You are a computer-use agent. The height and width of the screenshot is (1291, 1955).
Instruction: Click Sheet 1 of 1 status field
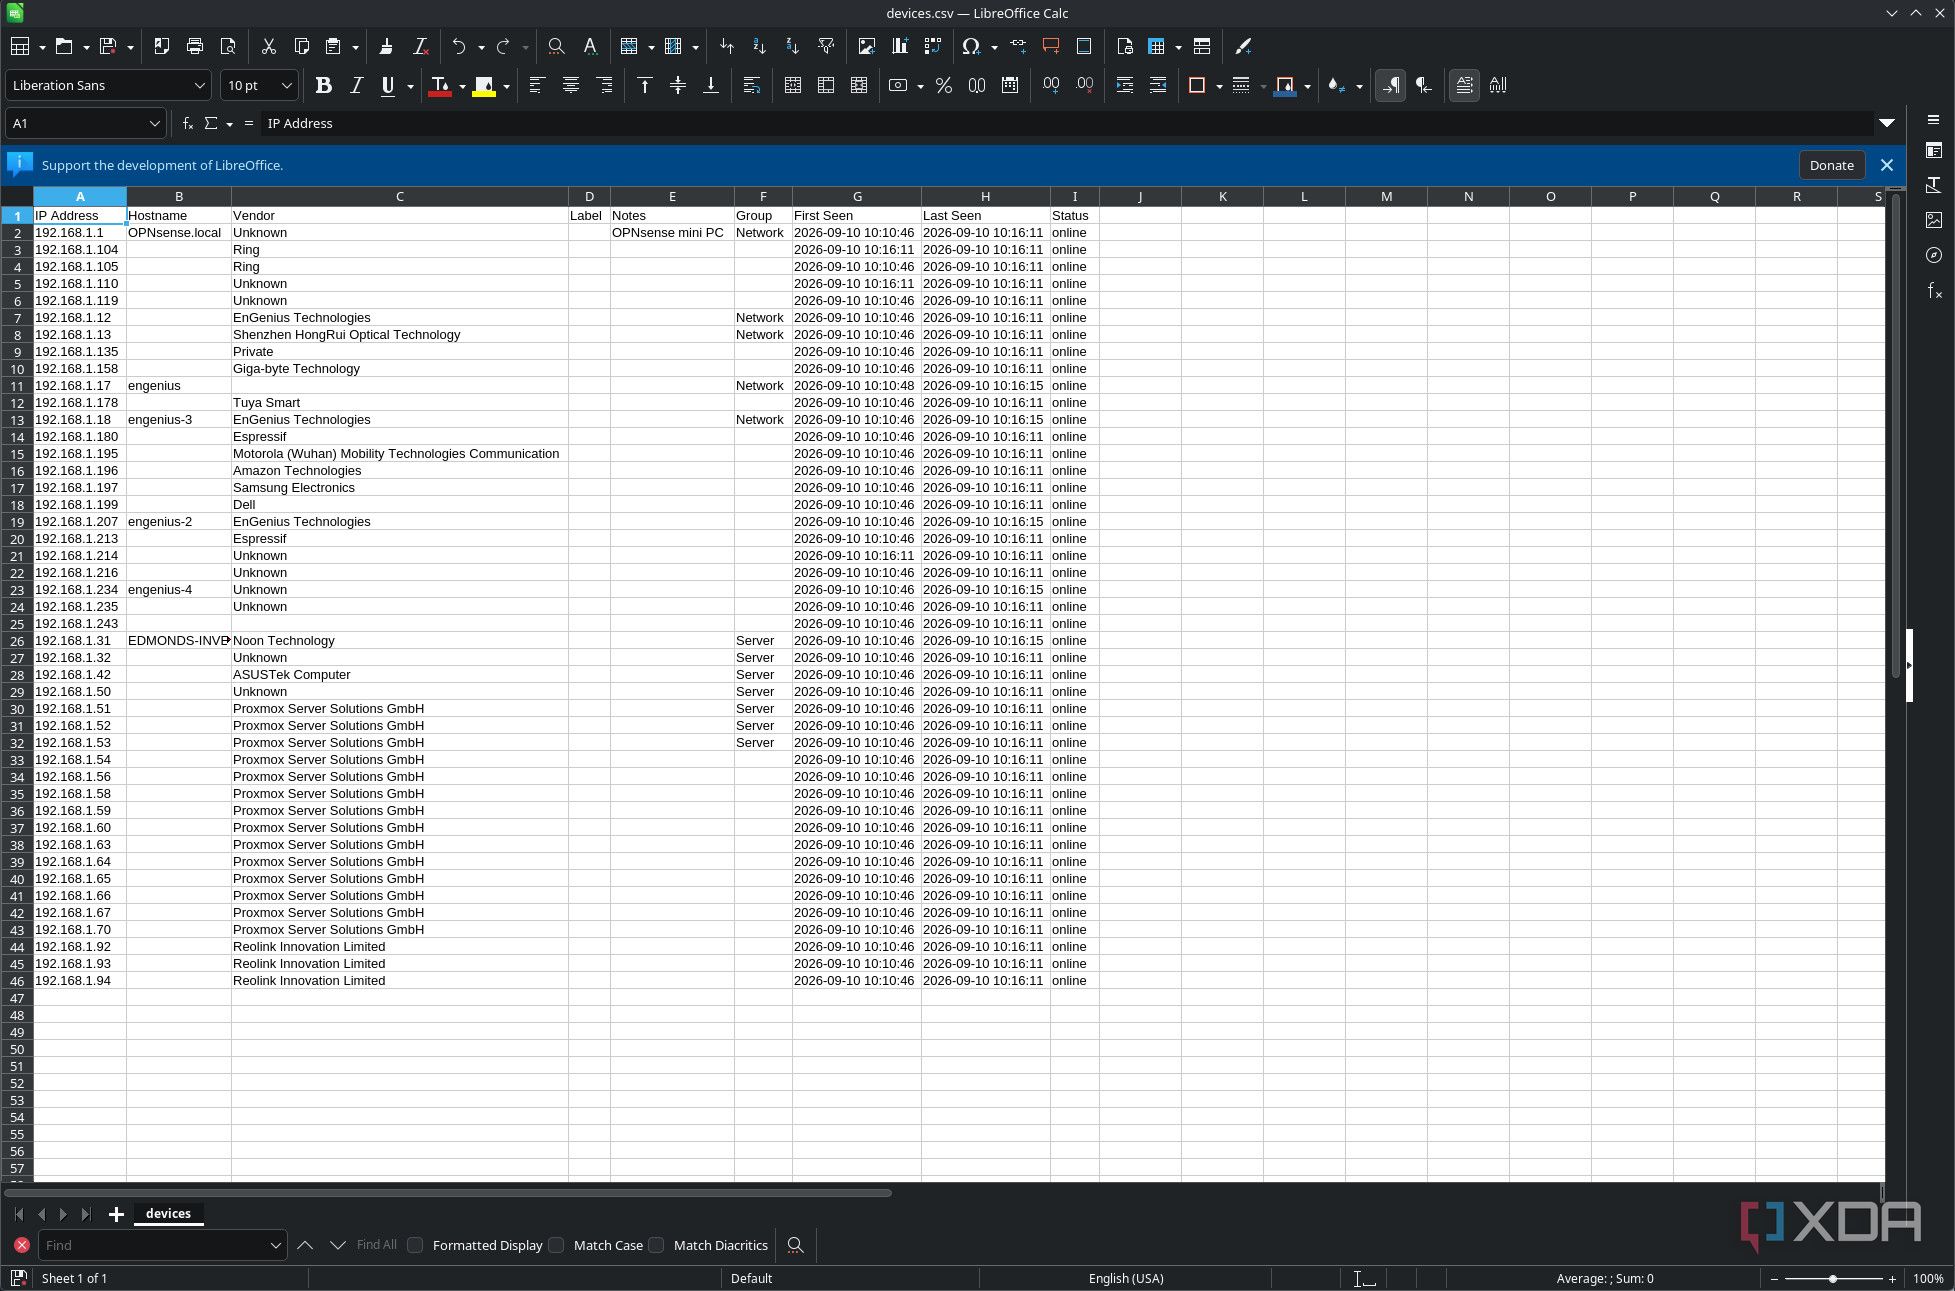tap(74, 1278)
